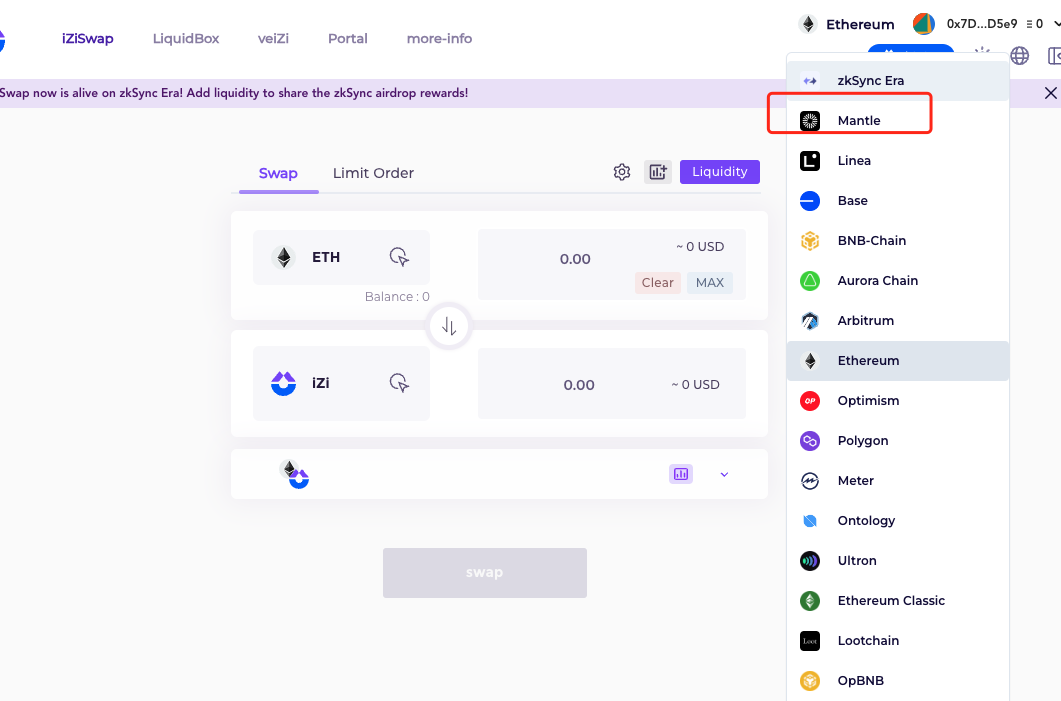
Task: Click the zkSync Era arrows icon
Action: (810, 81)
